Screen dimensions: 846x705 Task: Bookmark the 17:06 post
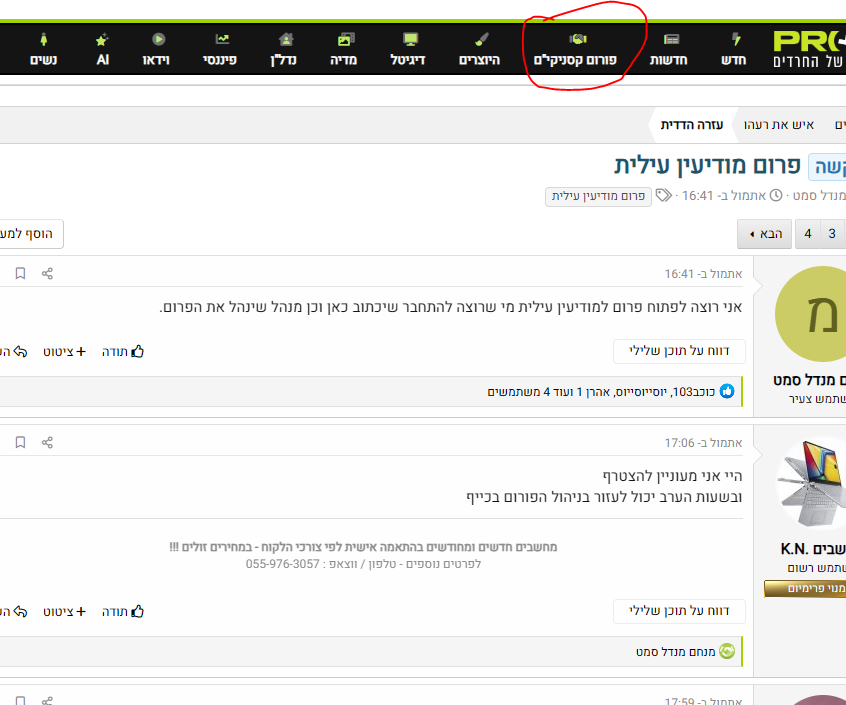tap(20, 443)
